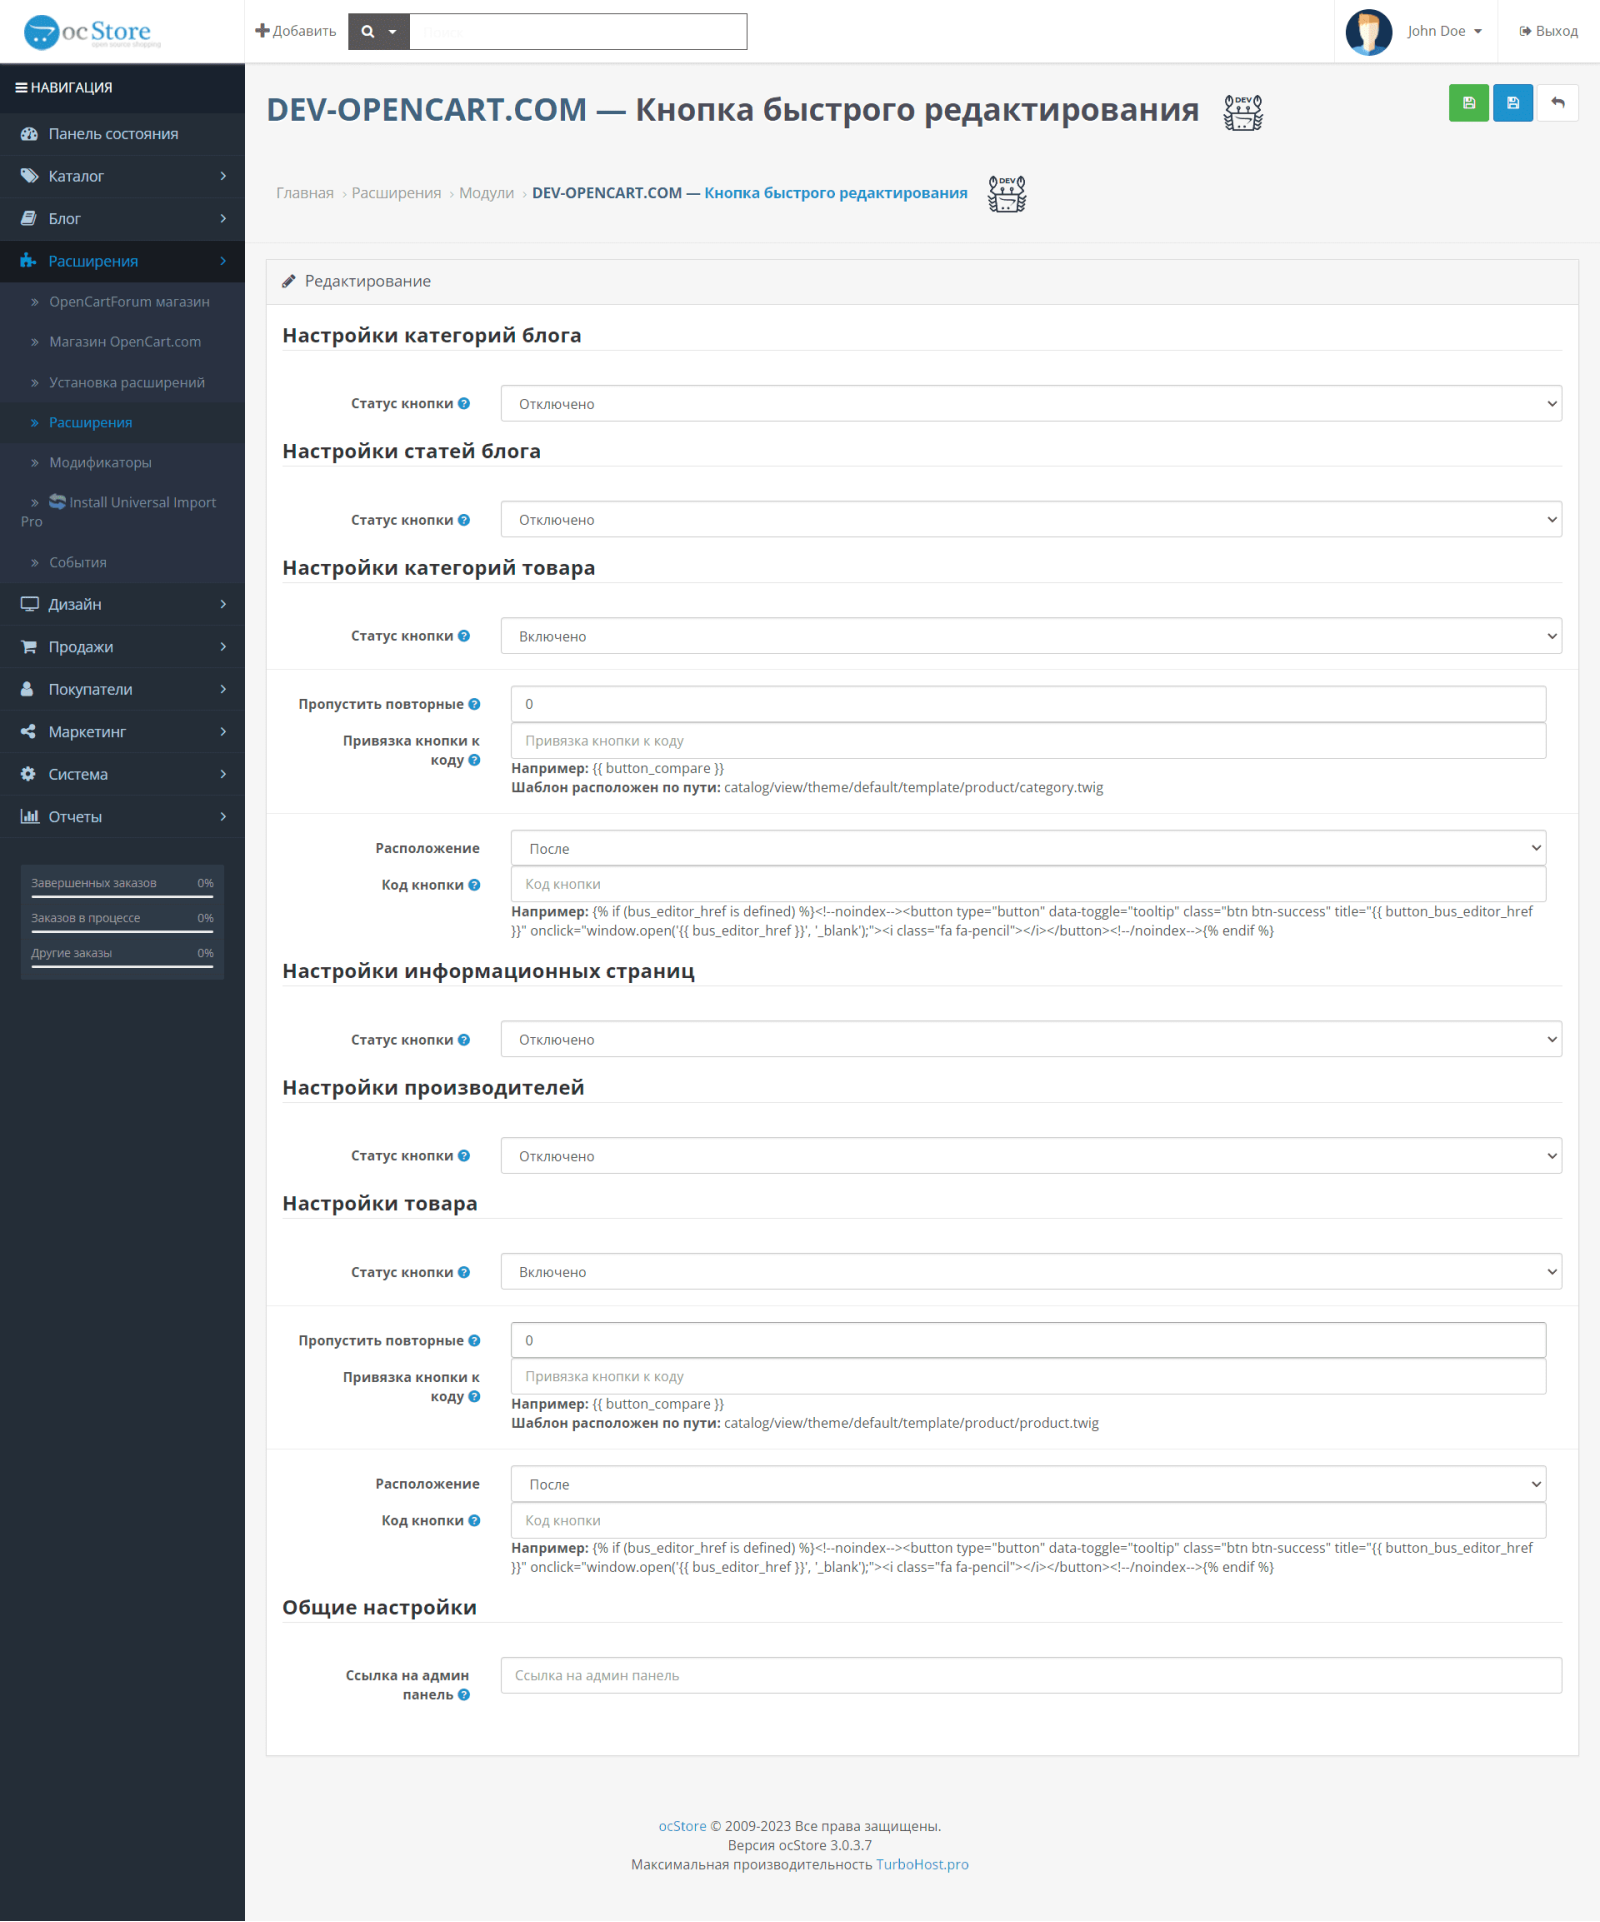
Task: Click Выход logout link
Action: coord(1548,32)
